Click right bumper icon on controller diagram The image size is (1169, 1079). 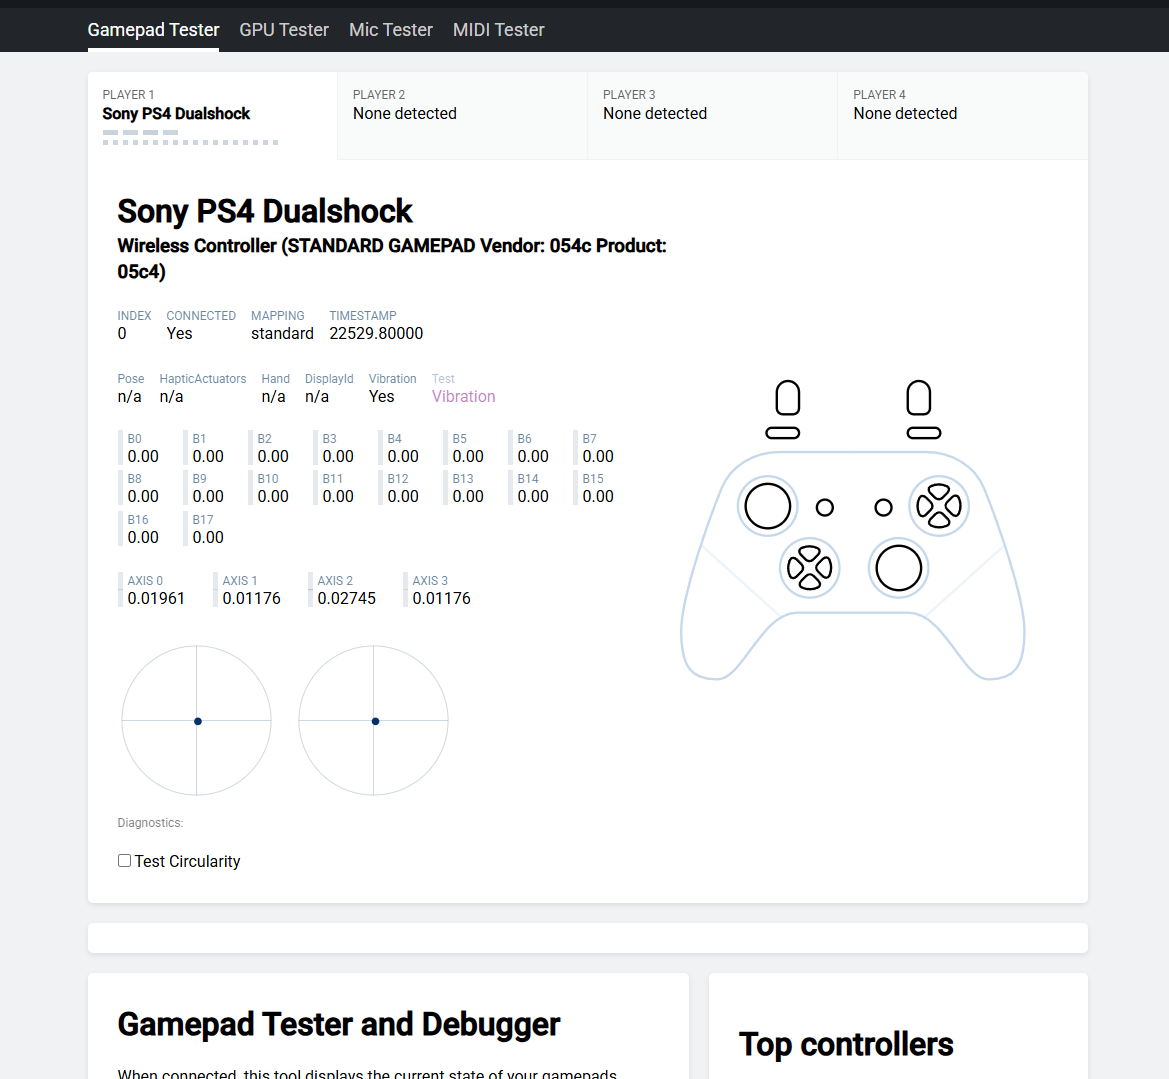coord(924,433)
